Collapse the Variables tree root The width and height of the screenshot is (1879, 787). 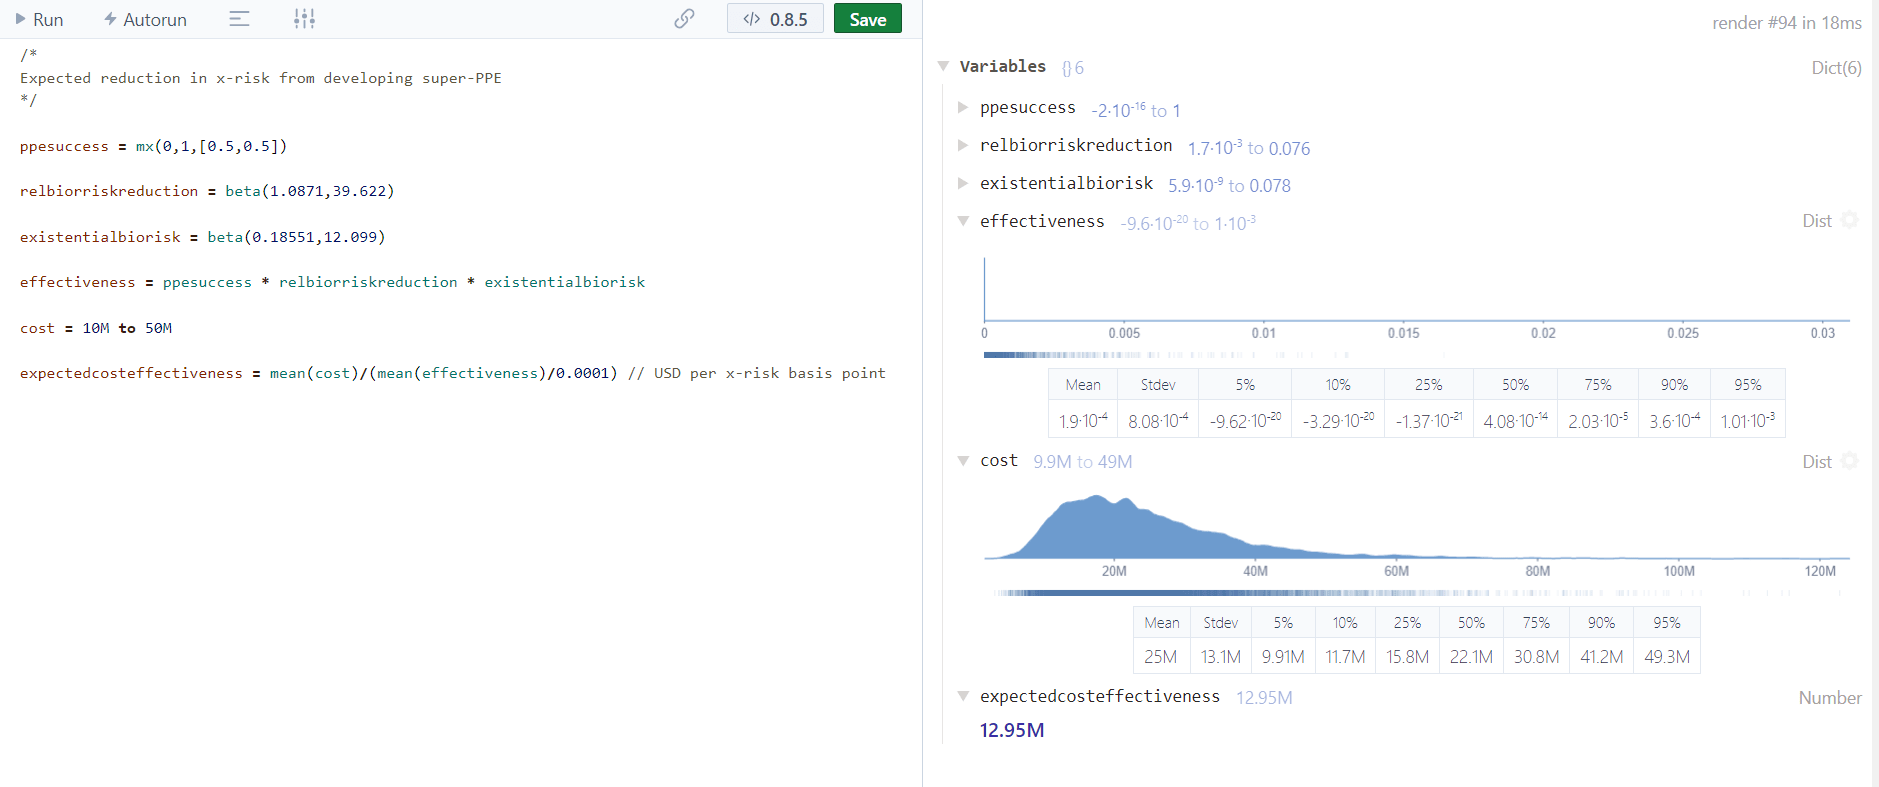(x=943, y=66)
